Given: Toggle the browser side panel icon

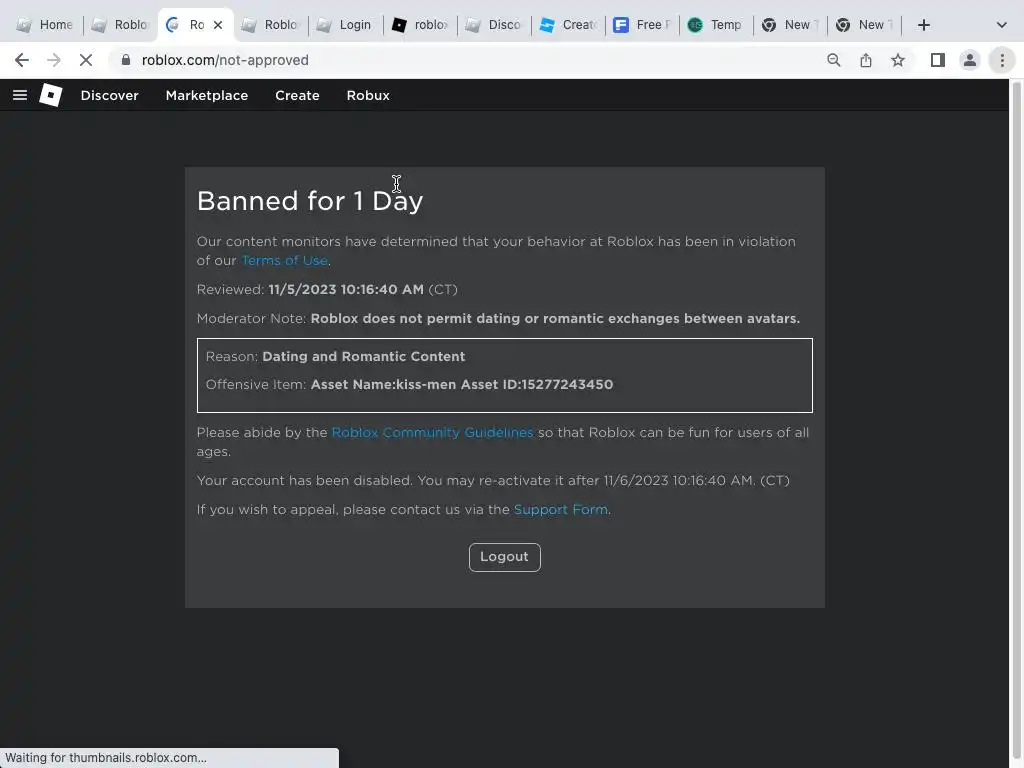Looking at the screenshot, I should pyautogui.click(x=938, y=60).
